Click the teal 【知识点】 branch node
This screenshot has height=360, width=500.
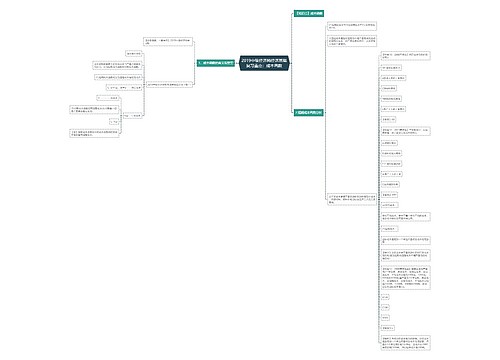coord(309,14)
